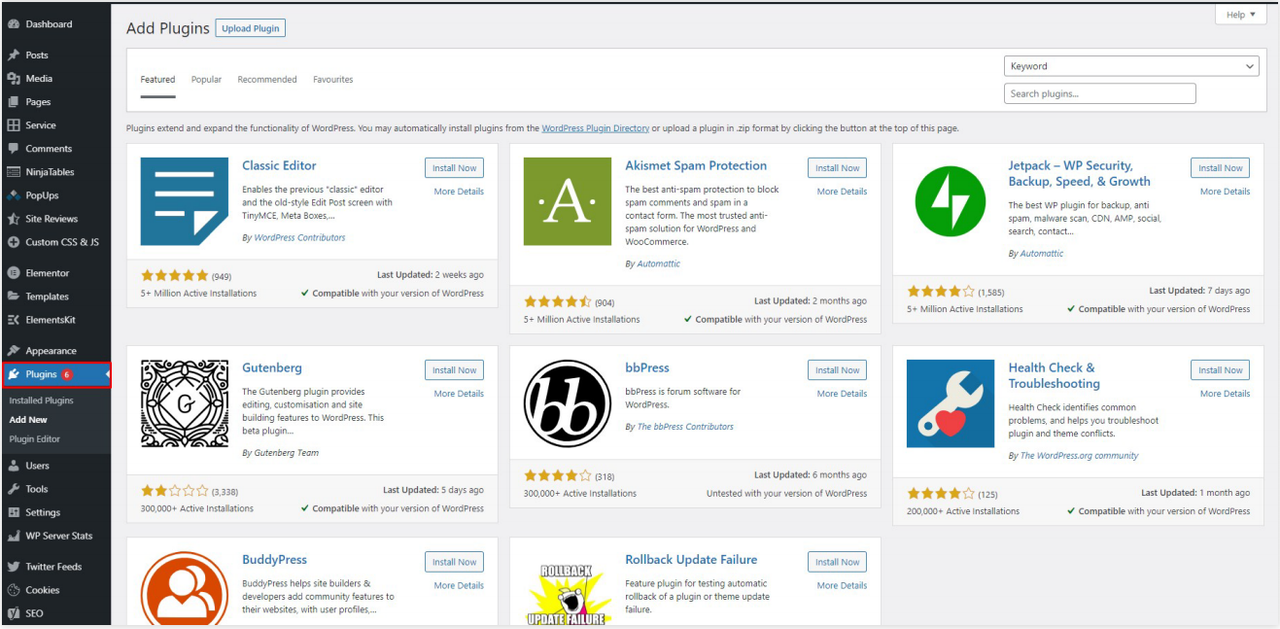Click the WordPress Contributors author link
The height and width of the screenshot is (629, 1280).
click(300, 238)
